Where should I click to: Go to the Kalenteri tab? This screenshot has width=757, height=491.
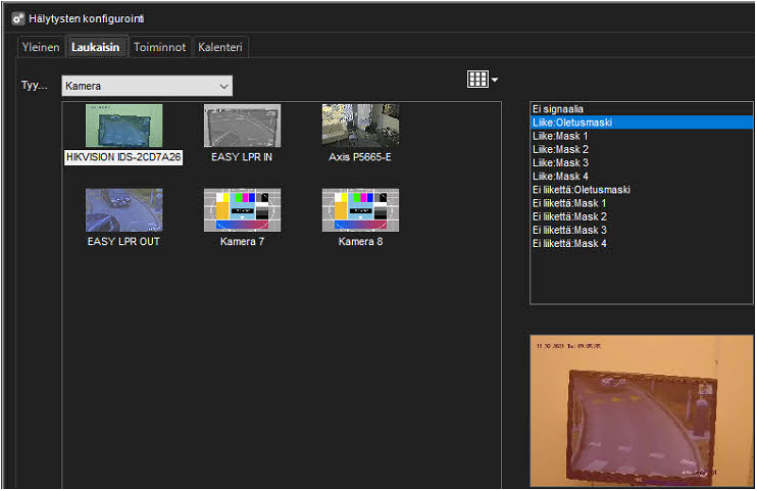coord(220,47)
